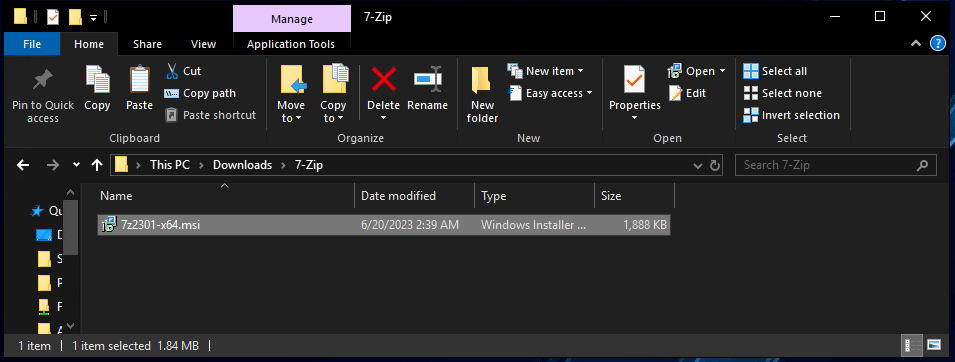Sort by the Size column
This screenshot has width=955, height=362.
click(634, 196)
